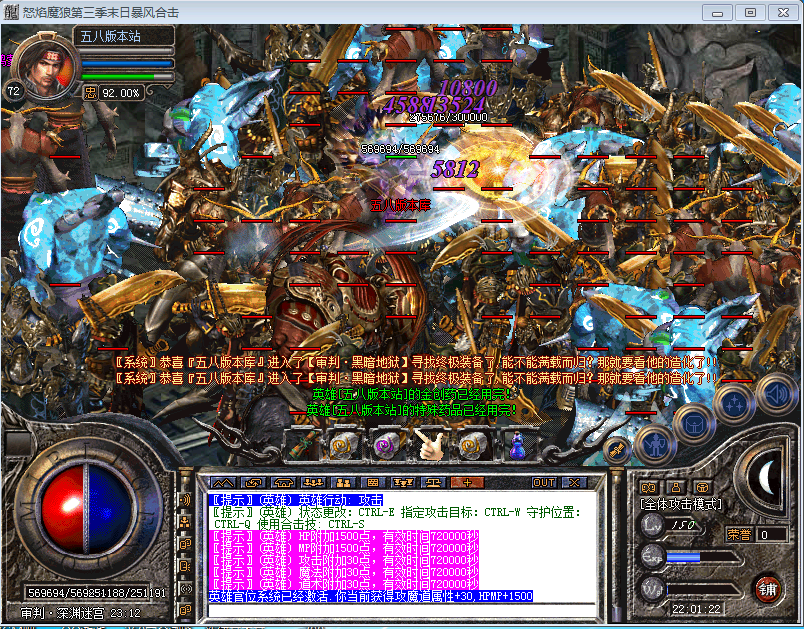Use the purple spiral stone quick slot item
This screenshot has width=804, height=629.
click(x=385, y=444)
